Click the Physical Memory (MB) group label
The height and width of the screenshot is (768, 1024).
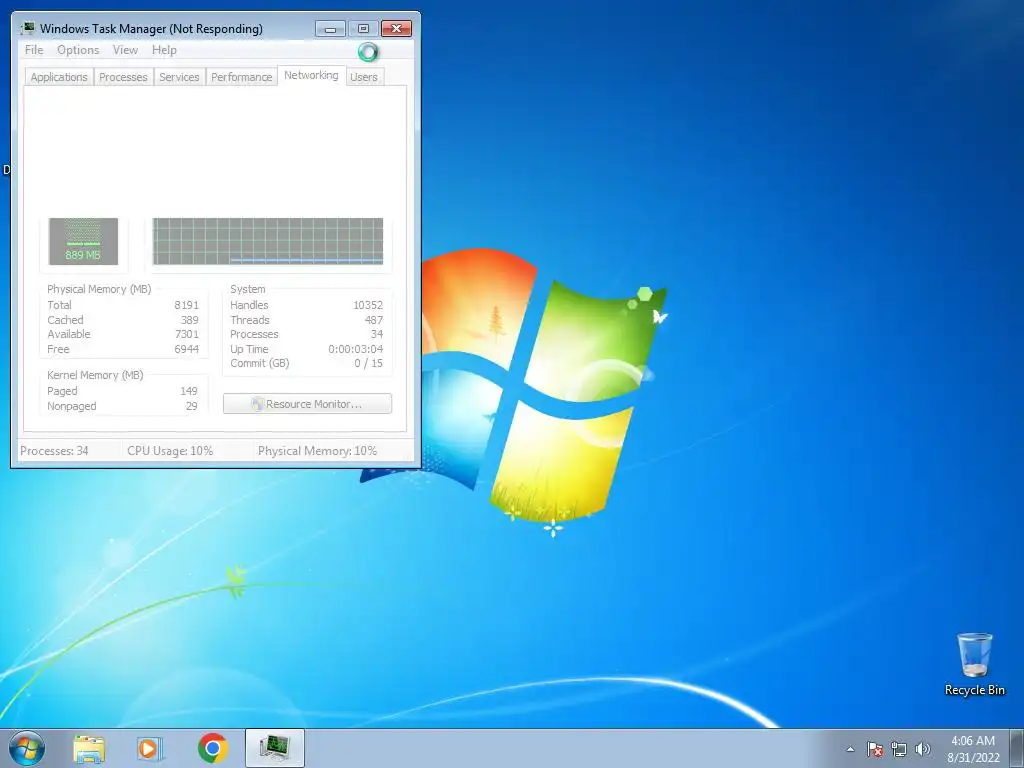point(99,289)
